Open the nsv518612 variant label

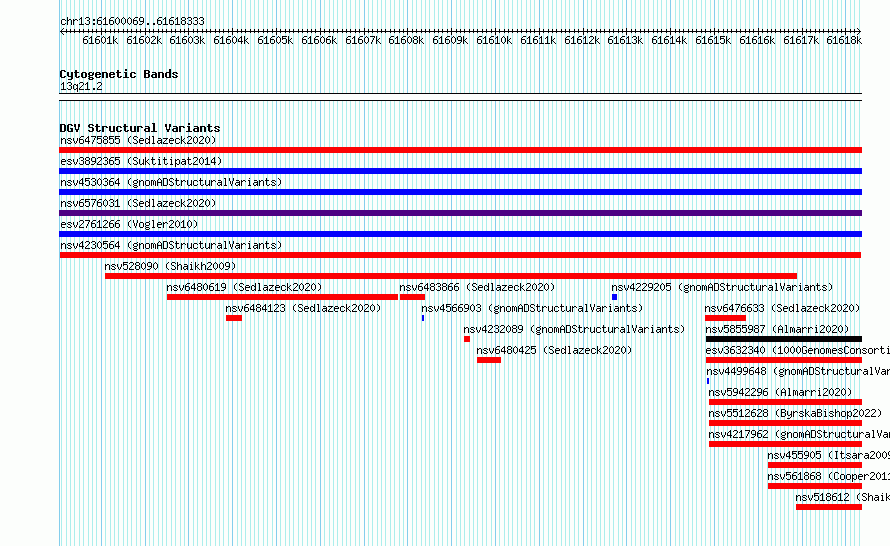[x=842, y=497]
